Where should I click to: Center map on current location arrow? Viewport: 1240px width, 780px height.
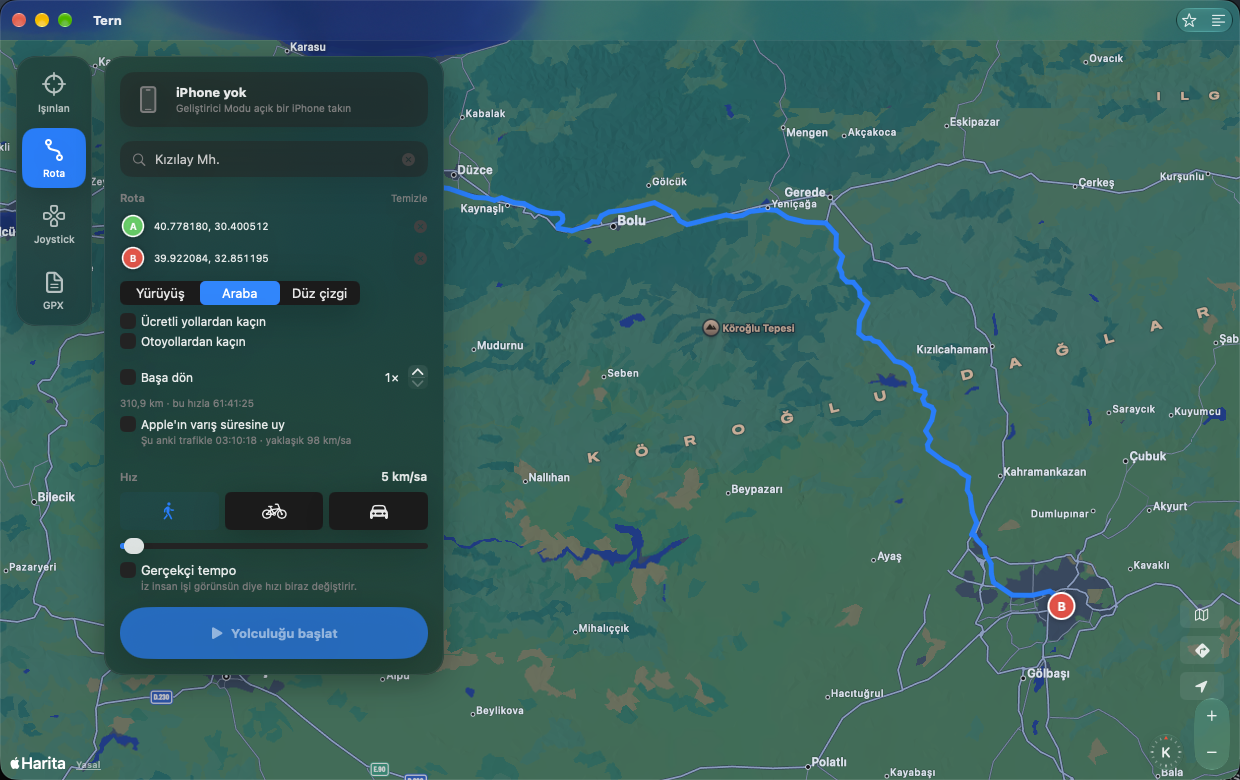pyautogui.click(x=1202, y=686)
